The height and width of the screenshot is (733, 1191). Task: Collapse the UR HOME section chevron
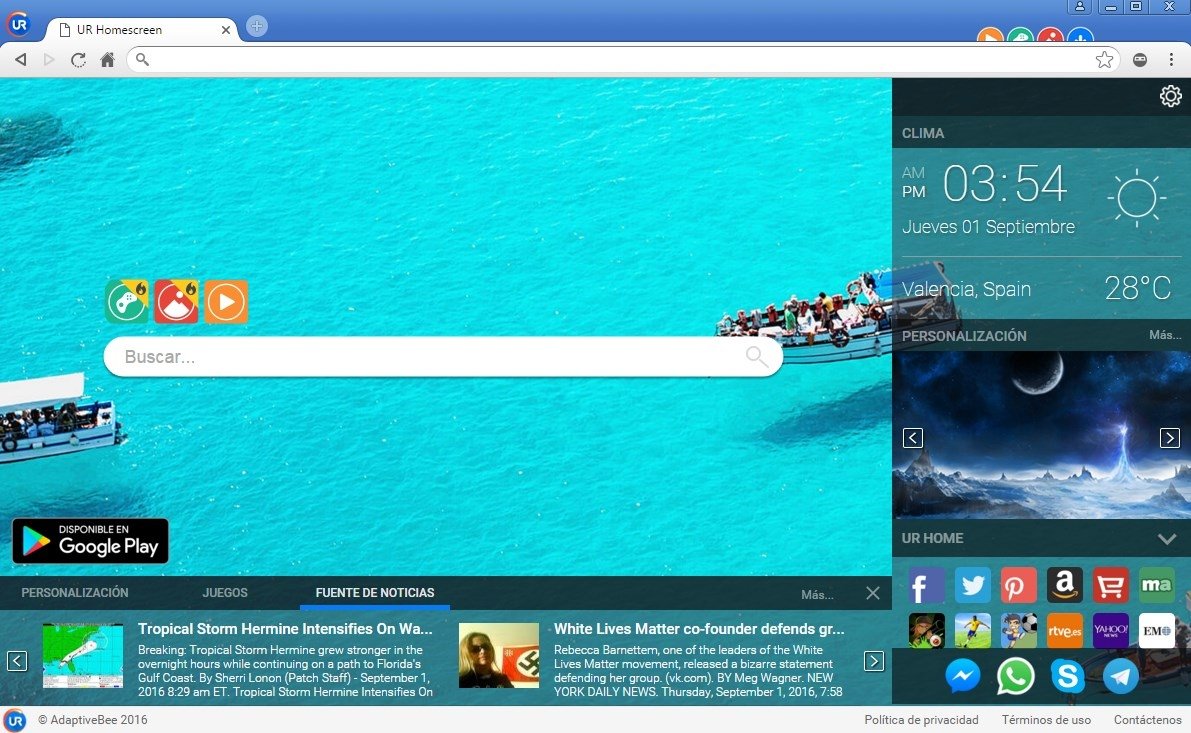1167,539
